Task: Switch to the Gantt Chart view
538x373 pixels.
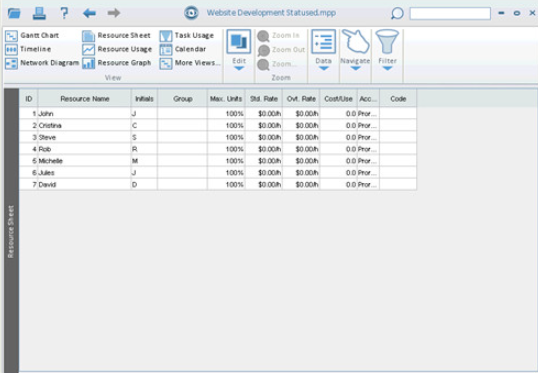Action: click(x=32, y=35)
